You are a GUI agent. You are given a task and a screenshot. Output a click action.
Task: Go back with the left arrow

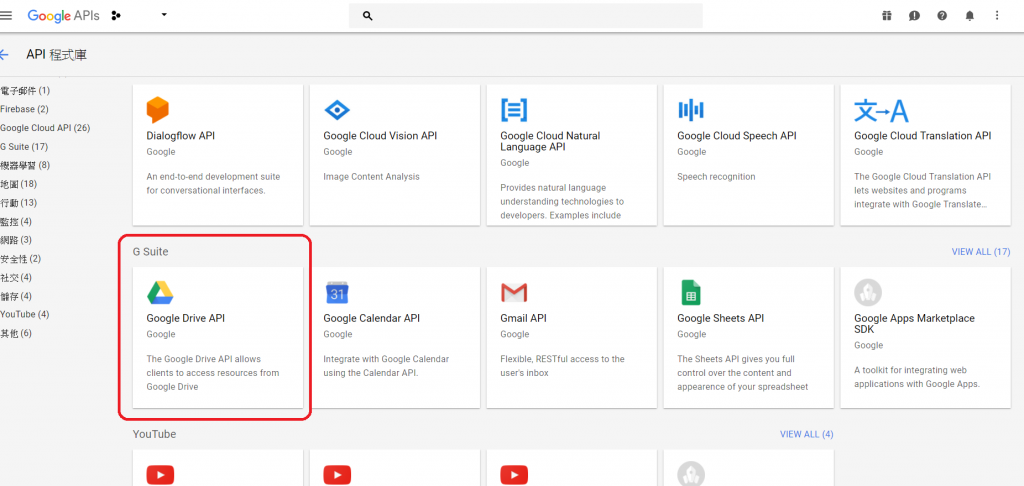pos(5,54)
